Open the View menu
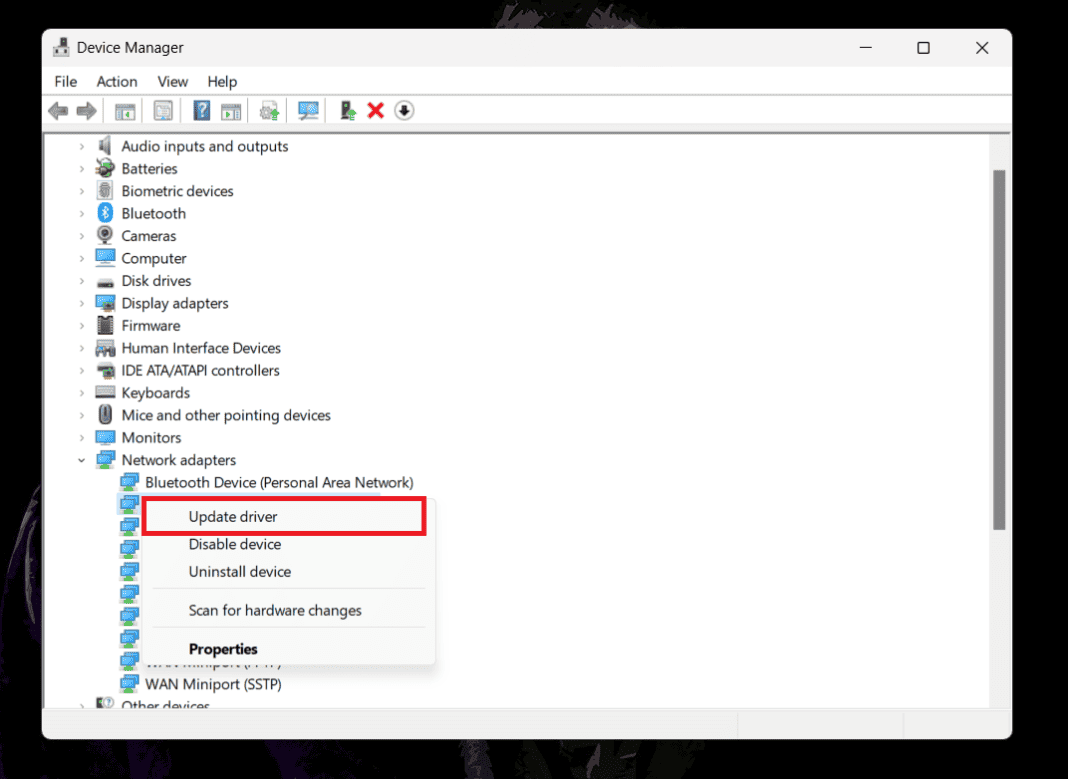Viewport: 1068px width, 779px height. 172,81
